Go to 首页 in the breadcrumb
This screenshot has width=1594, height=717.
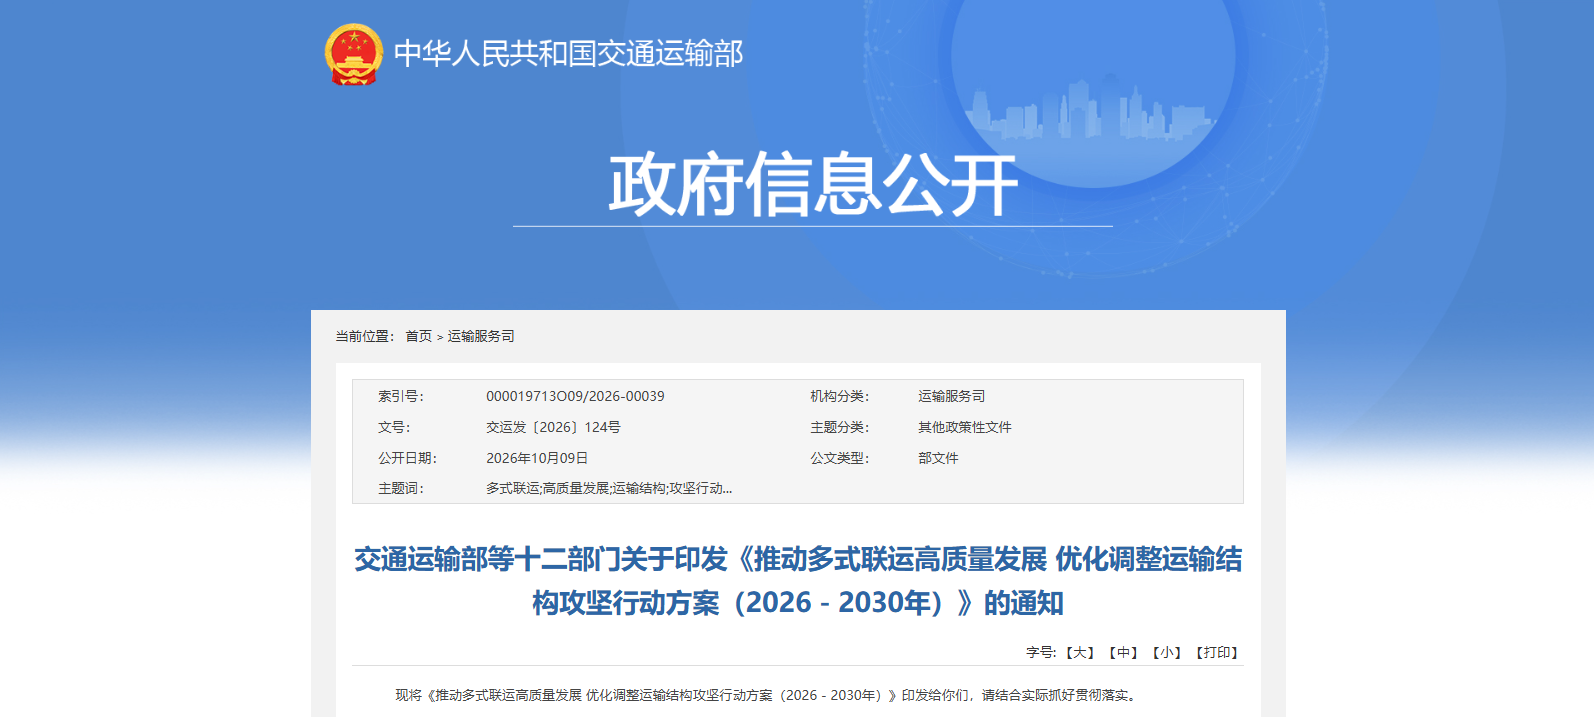[x=418, y=336]
